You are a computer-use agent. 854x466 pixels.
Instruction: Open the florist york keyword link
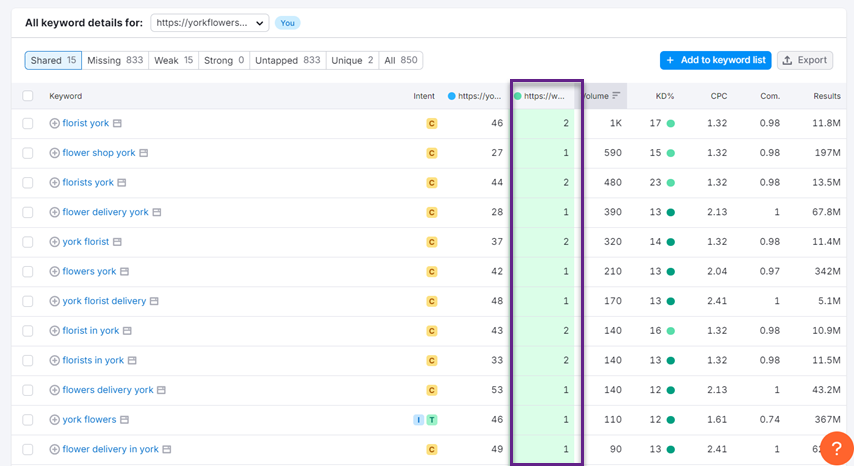point(86,124)
